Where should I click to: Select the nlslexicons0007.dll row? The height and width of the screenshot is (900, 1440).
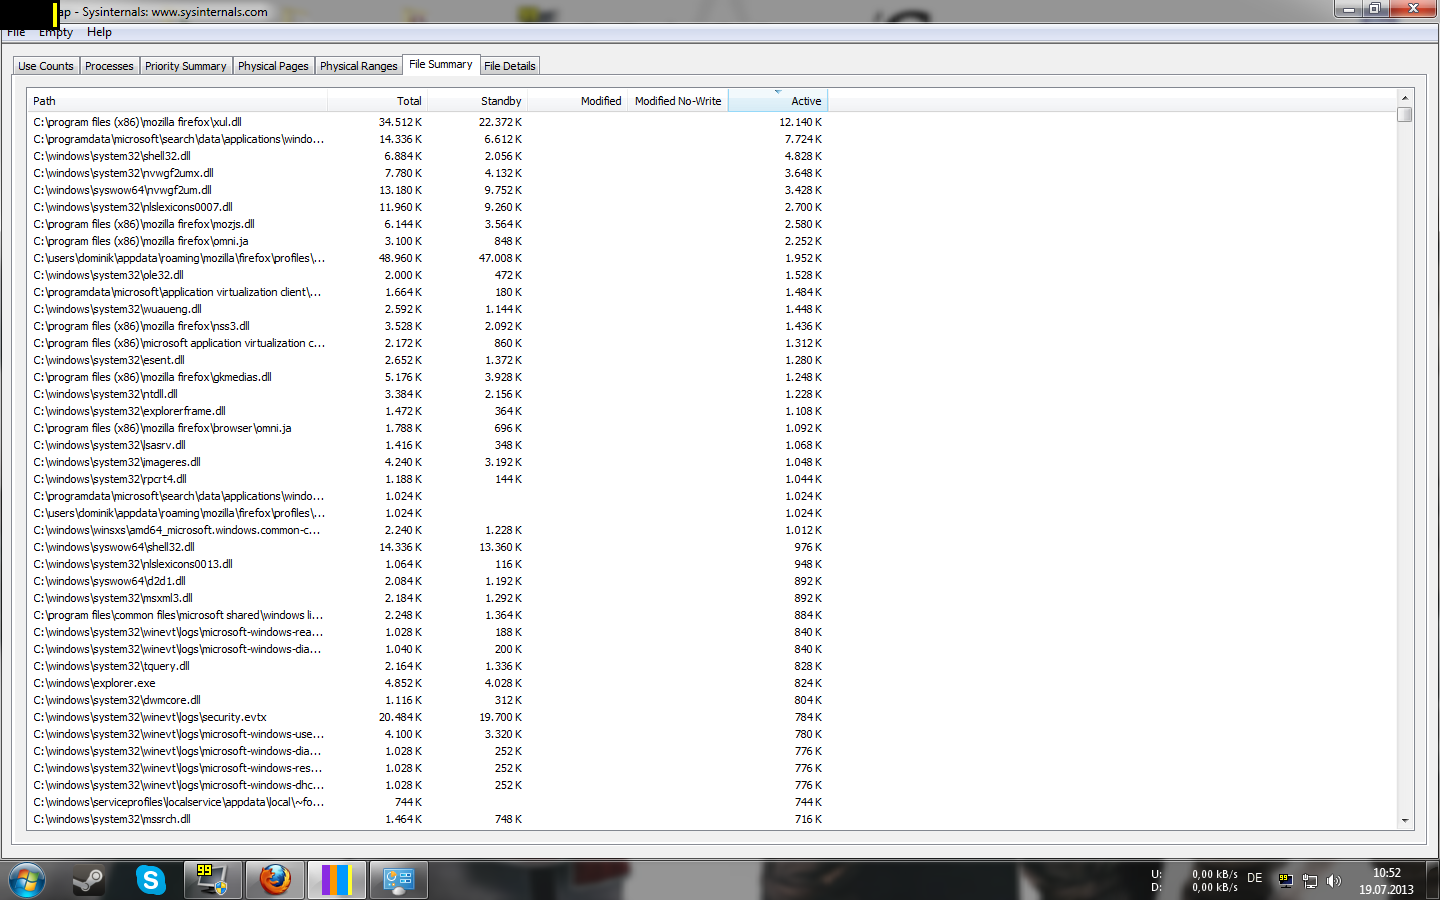428,207
